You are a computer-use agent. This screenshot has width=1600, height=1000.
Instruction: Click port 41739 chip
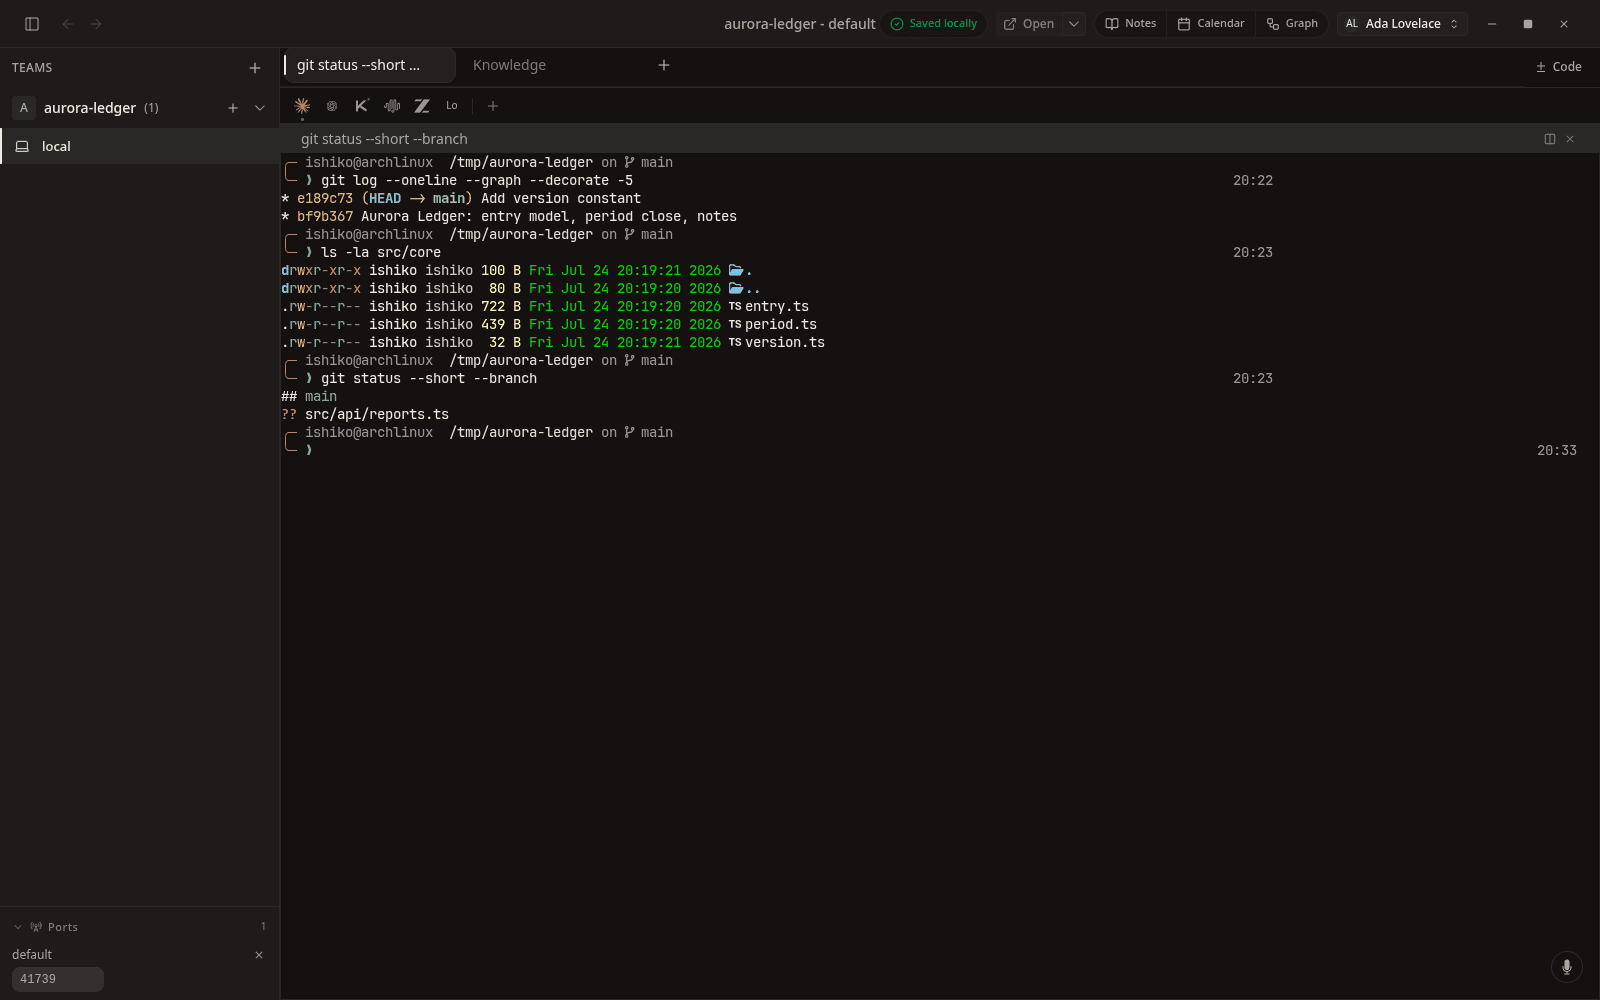coord(58,979)
